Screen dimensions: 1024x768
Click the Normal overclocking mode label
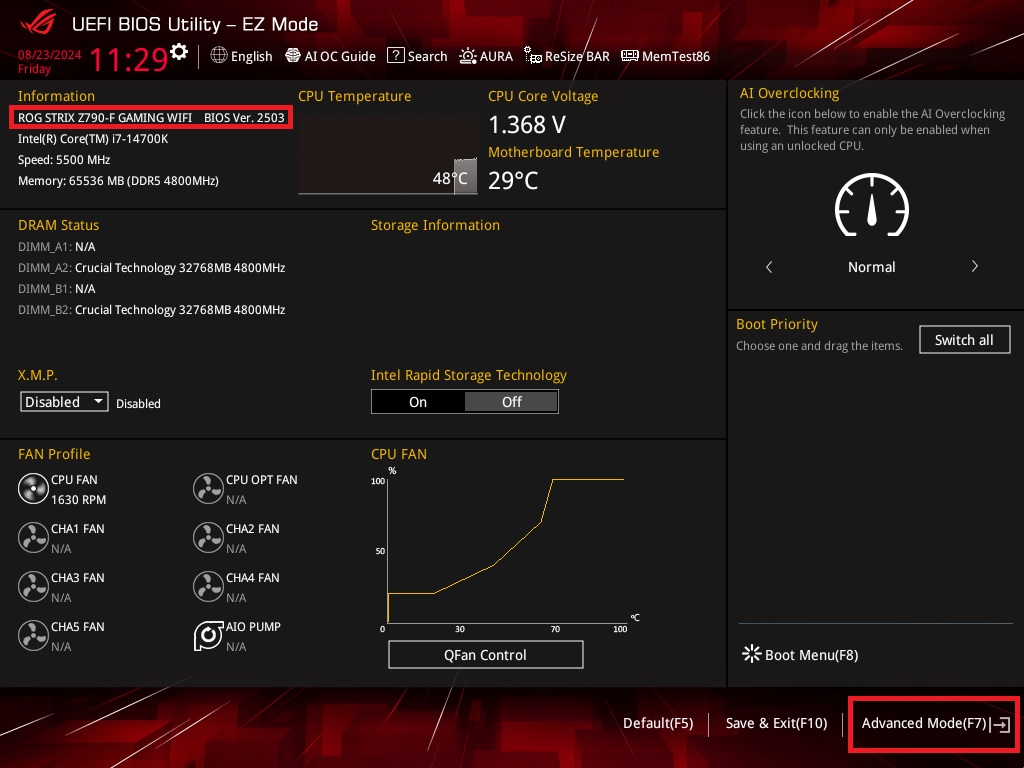(872, 266)
